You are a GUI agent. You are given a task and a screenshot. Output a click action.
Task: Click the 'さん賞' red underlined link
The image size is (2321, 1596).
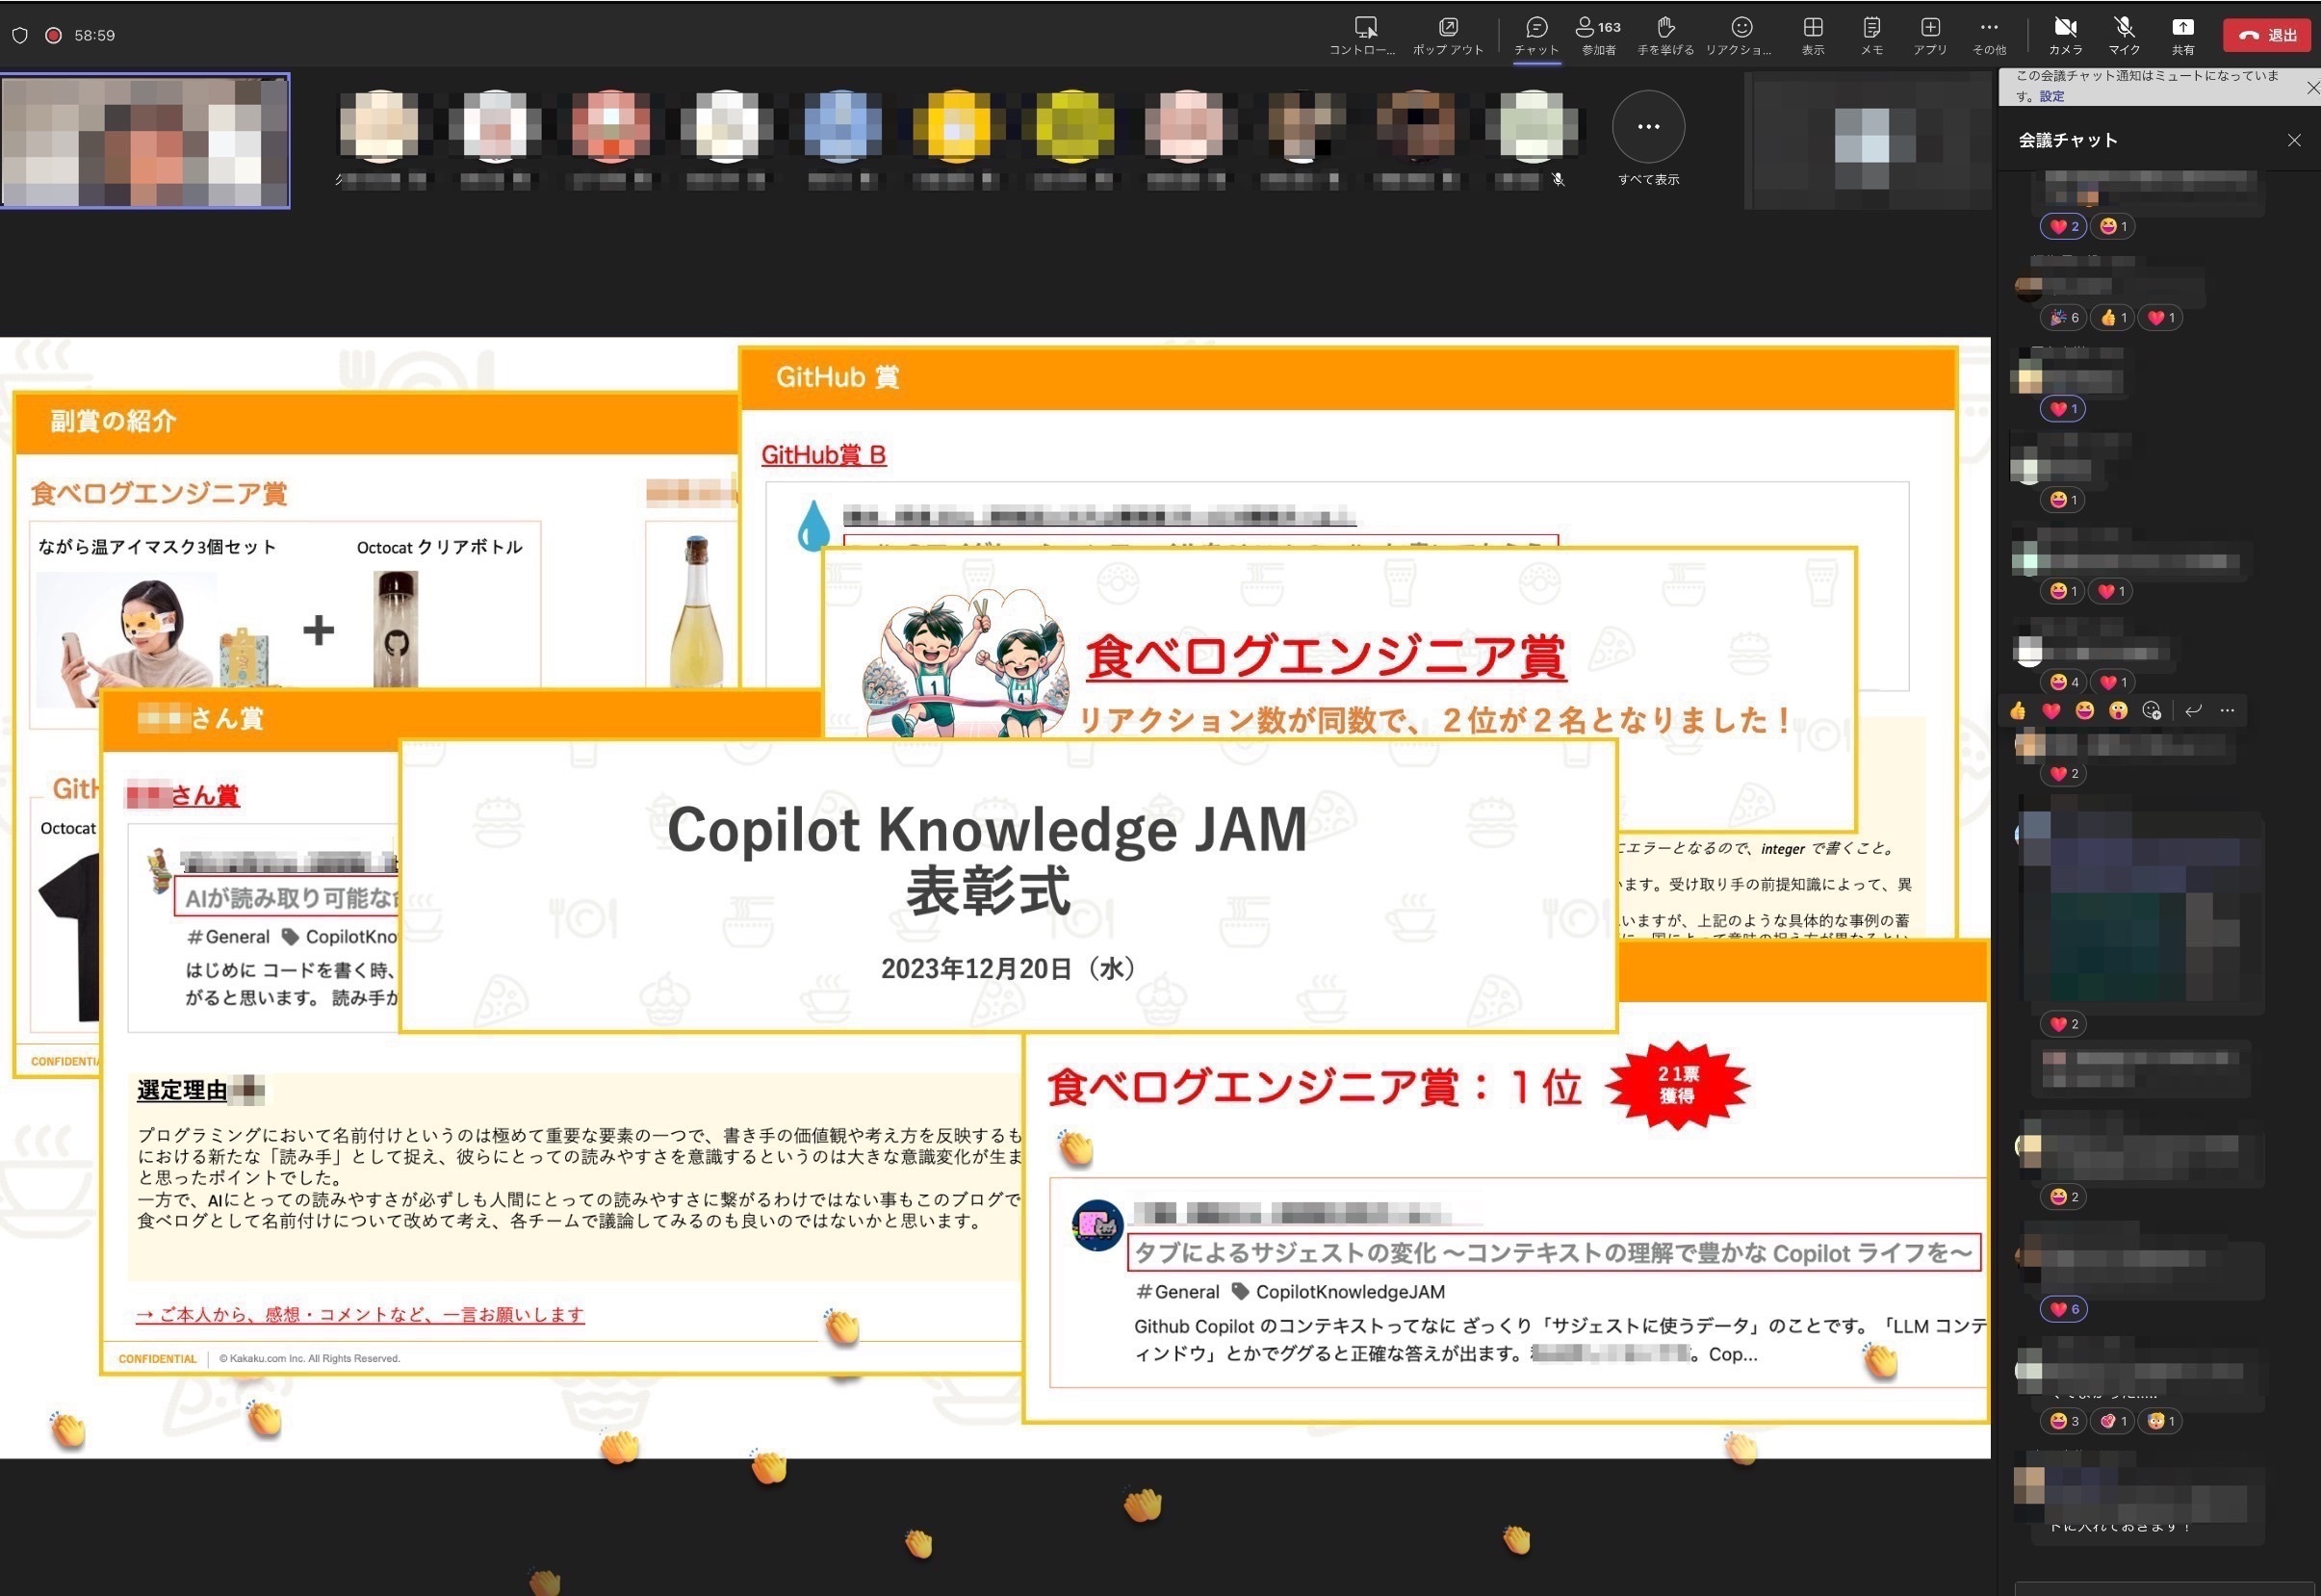pyautogui.click(x=205, y=796)
